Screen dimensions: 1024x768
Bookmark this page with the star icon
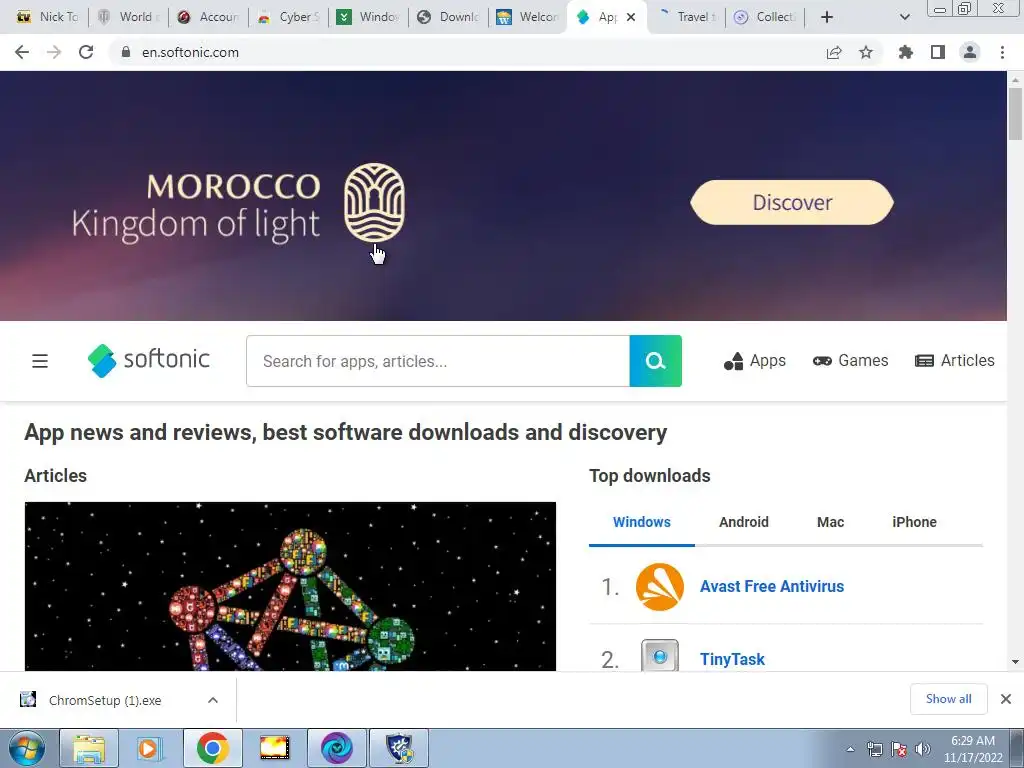click(865, 52)
